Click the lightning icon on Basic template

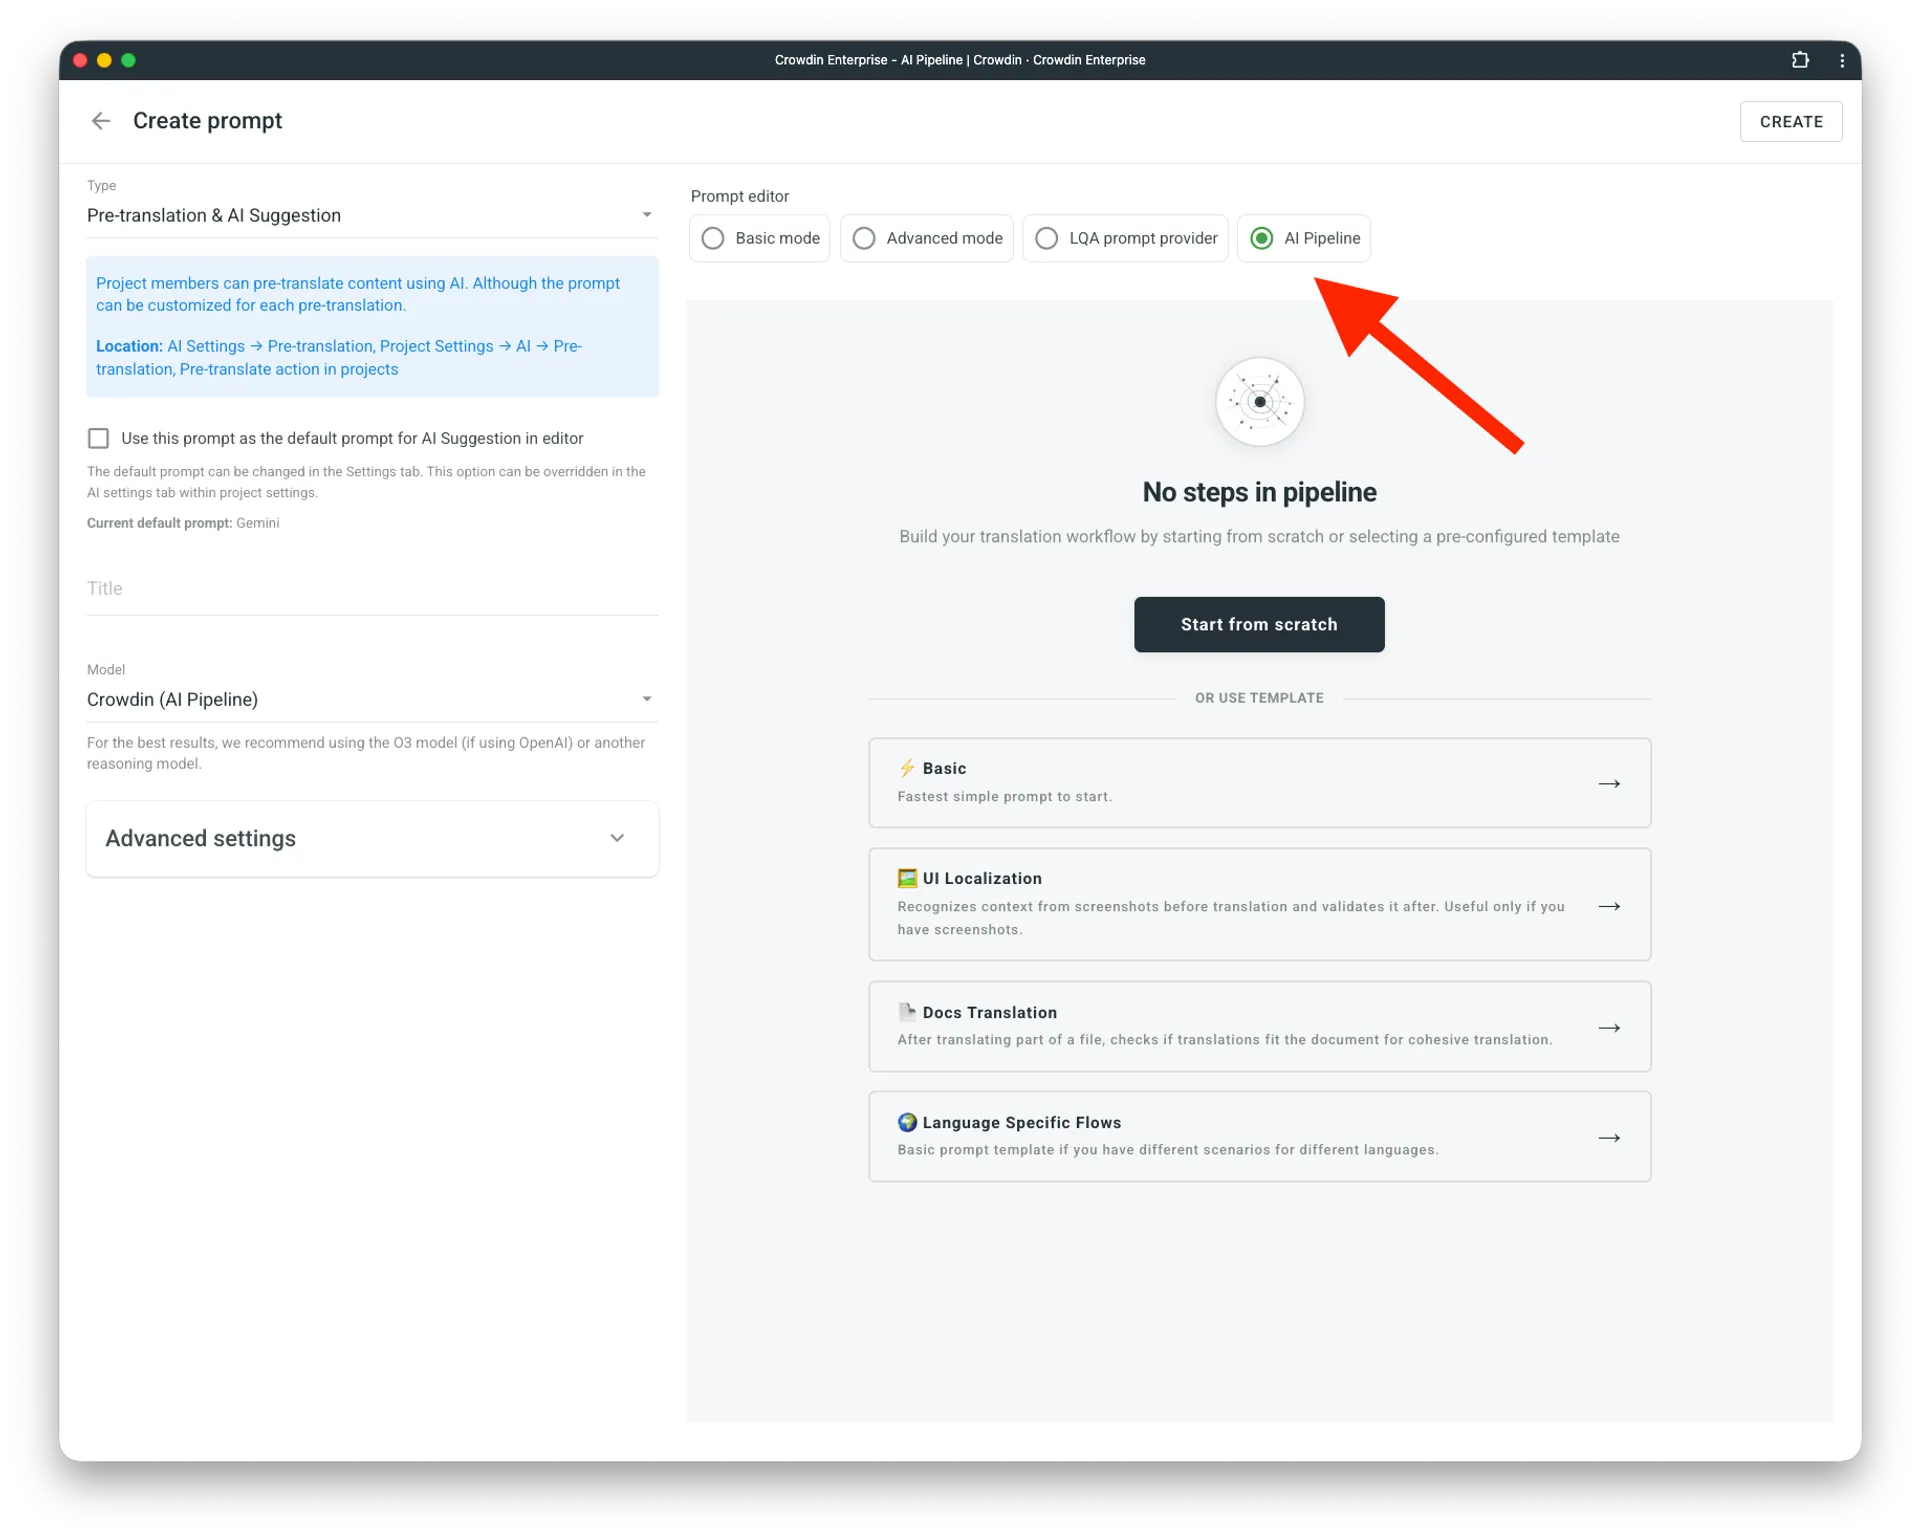pos(907,768)
